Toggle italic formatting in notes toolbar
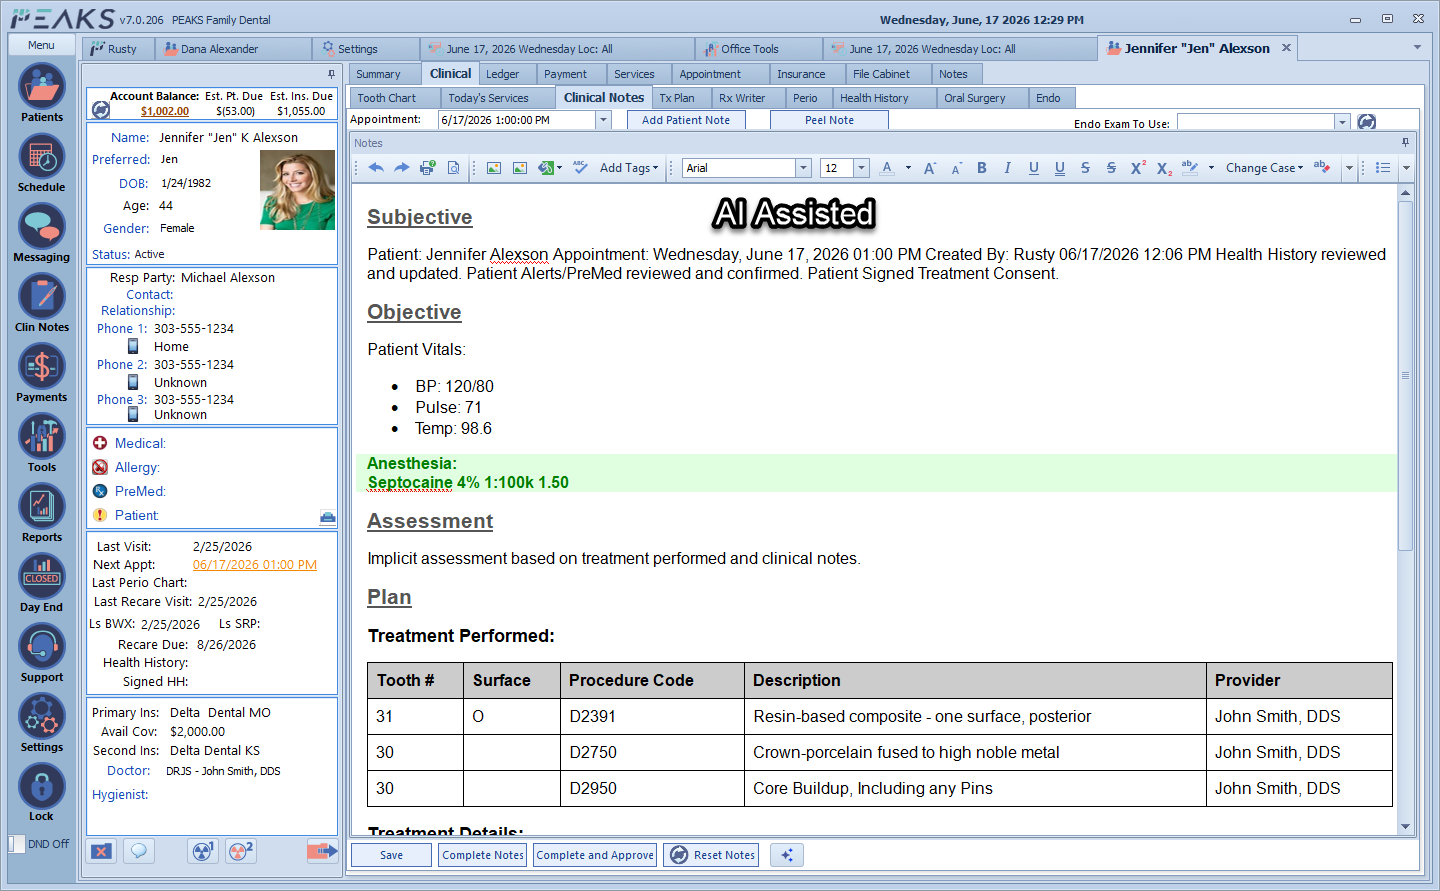The height and width of the screenshot is (891, 1440). 1007,168
